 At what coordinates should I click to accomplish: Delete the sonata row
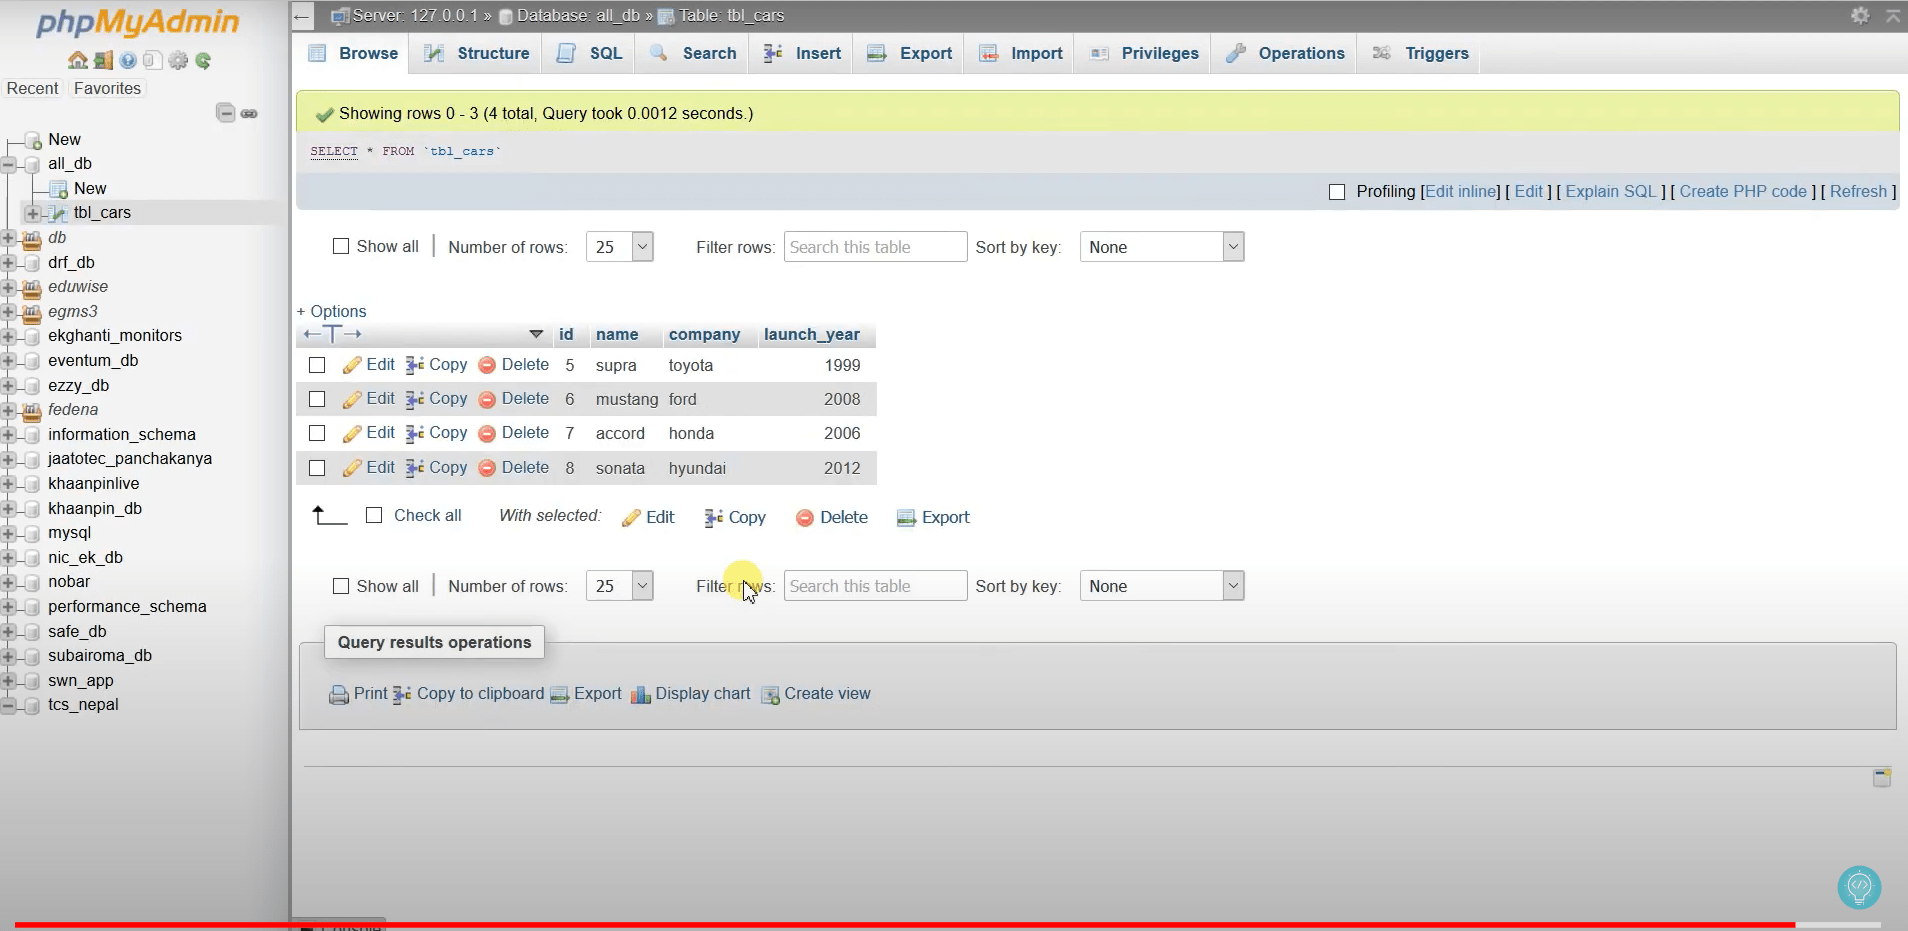525,468
